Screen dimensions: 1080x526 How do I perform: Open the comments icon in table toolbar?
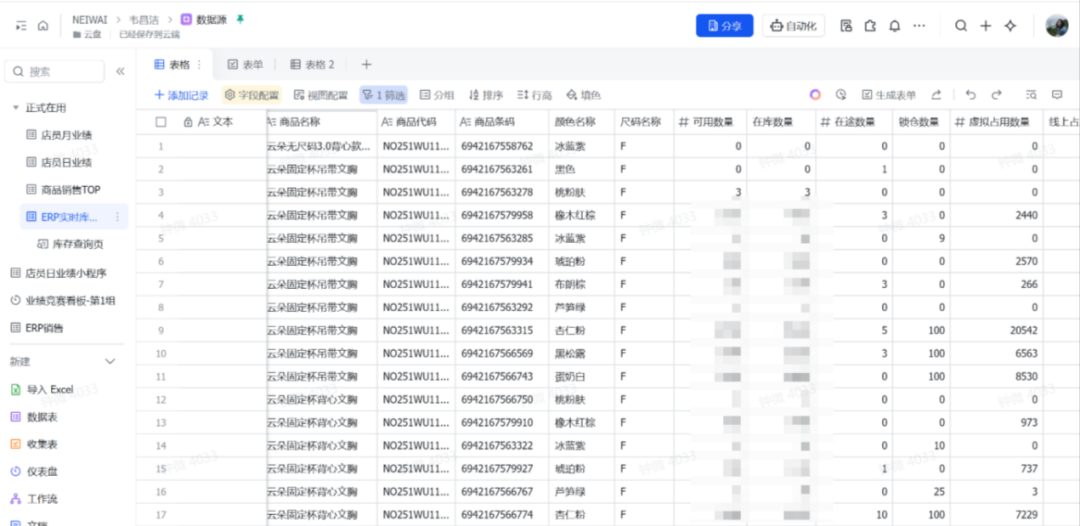(1057, 95)
